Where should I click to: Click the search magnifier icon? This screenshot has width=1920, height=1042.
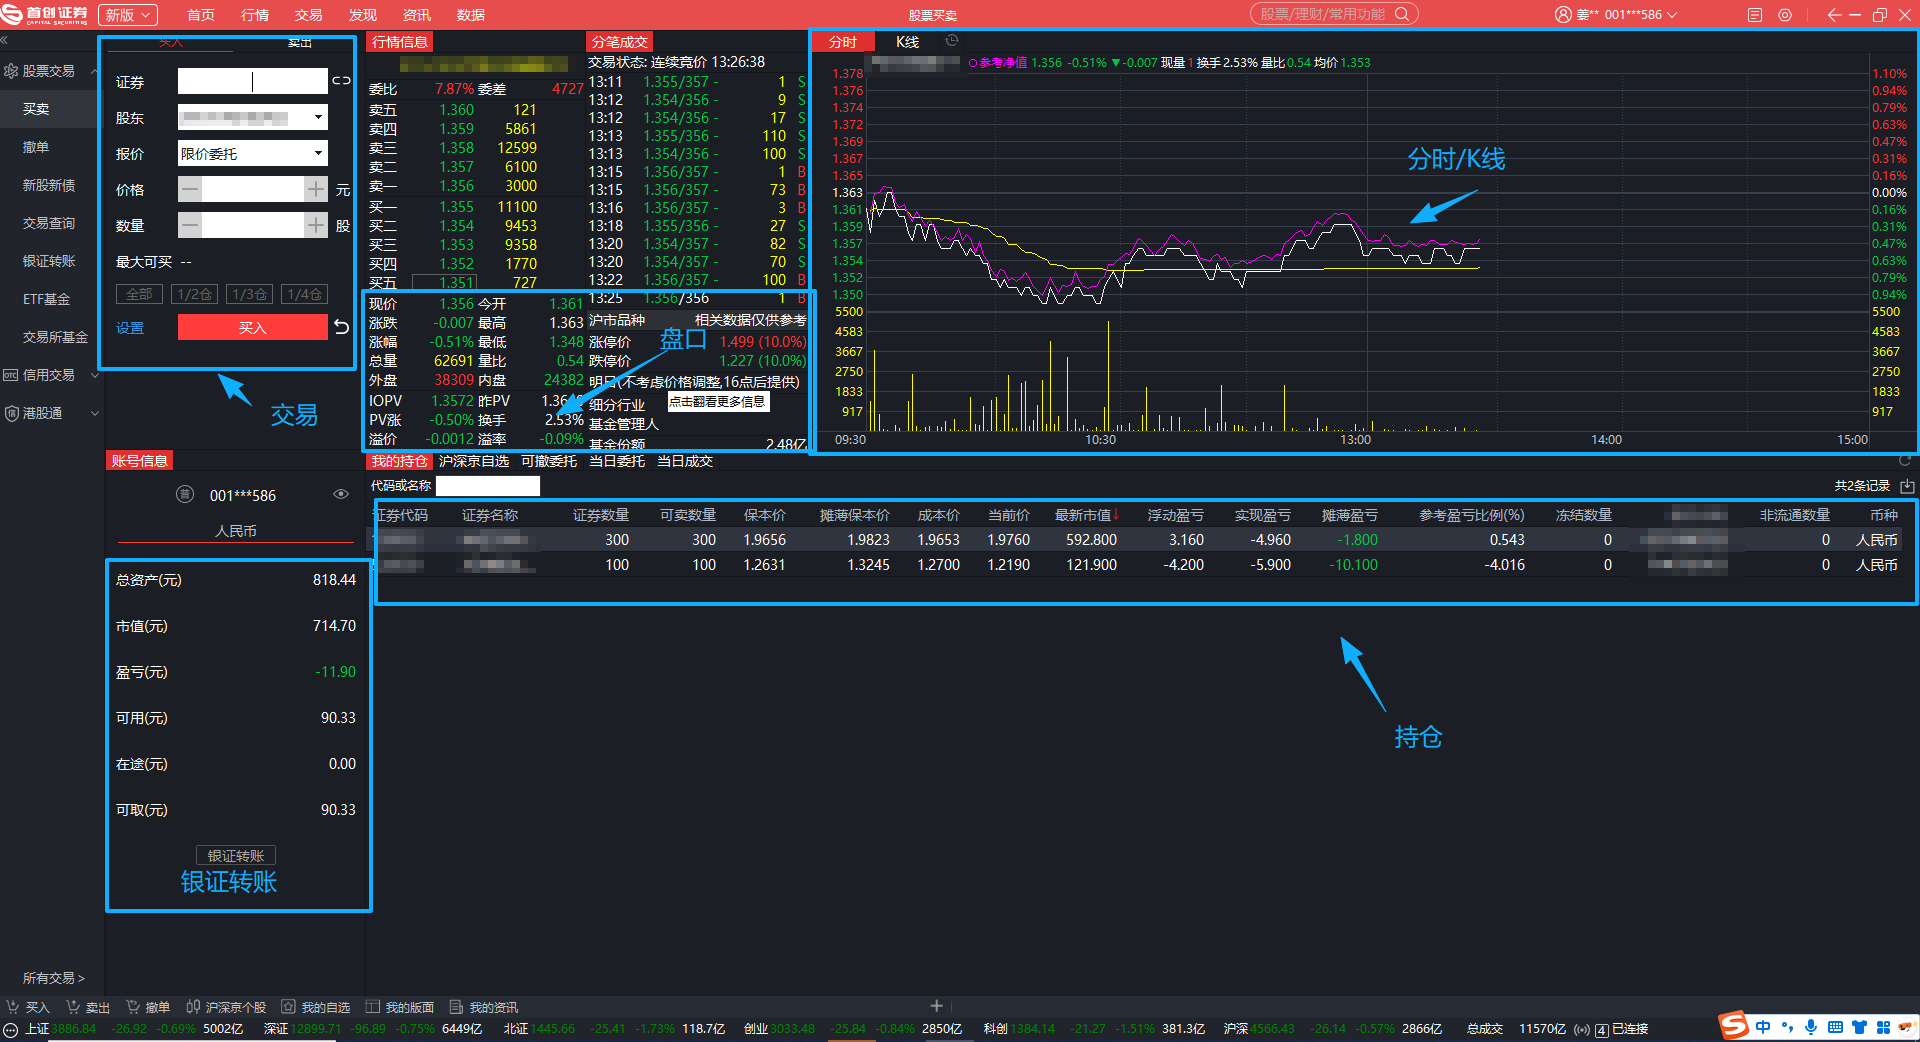point(1402,14)
